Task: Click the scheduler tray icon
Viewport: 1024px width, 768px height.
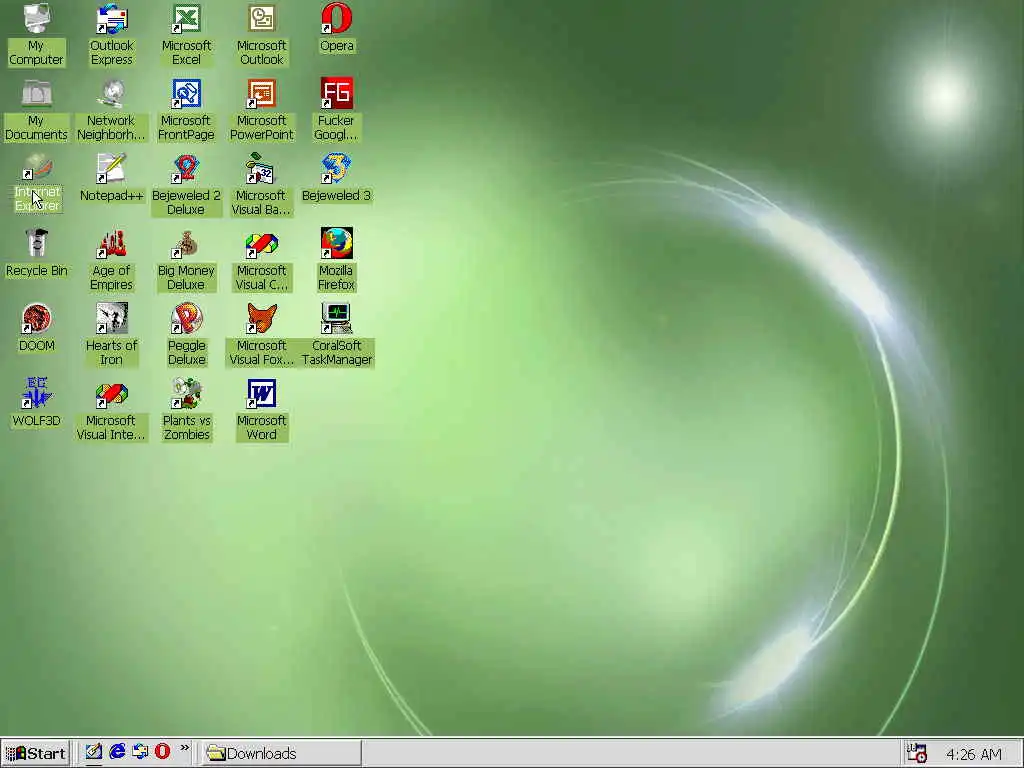Action: pos(918,753)
